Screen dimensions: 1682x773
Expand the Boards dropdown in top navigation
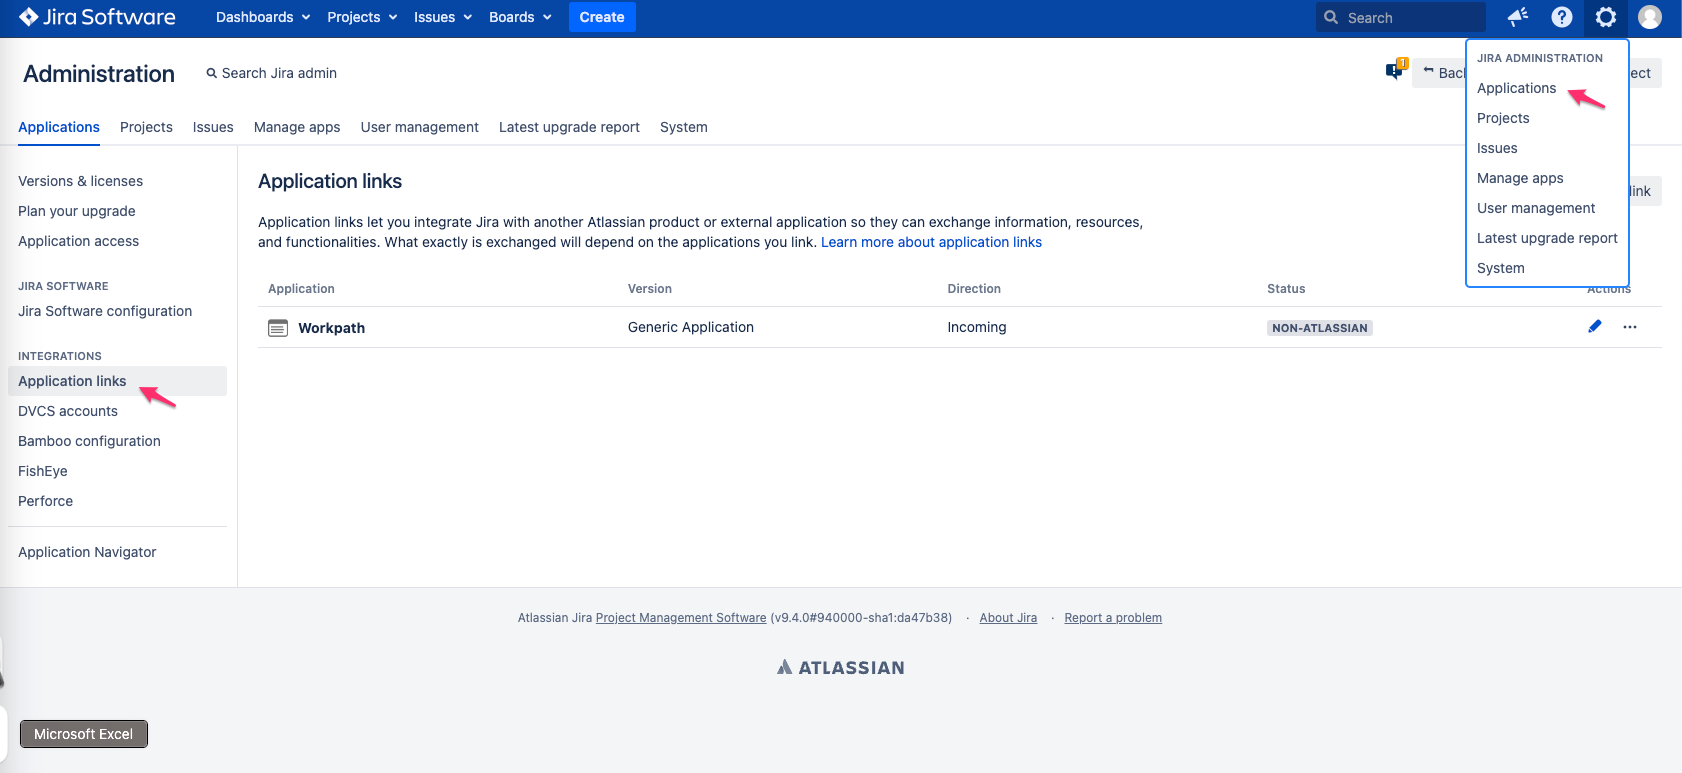(520, 17)
